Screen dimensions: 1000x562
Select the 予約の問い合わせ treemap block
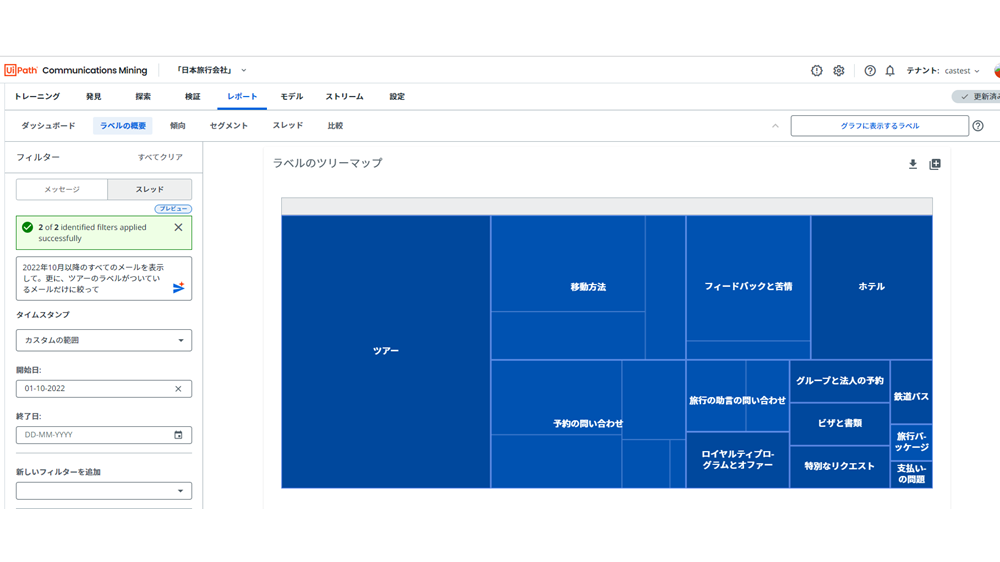[588, 424]
